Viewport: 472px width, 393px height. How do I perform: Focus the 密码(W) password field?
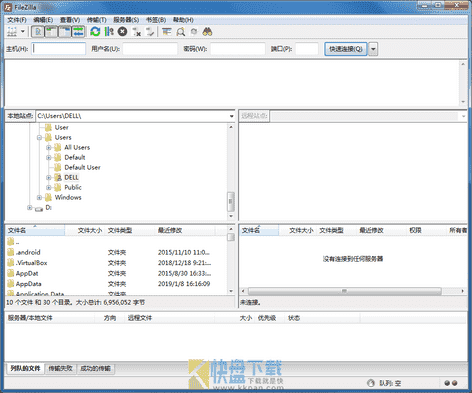coord(238,49)
